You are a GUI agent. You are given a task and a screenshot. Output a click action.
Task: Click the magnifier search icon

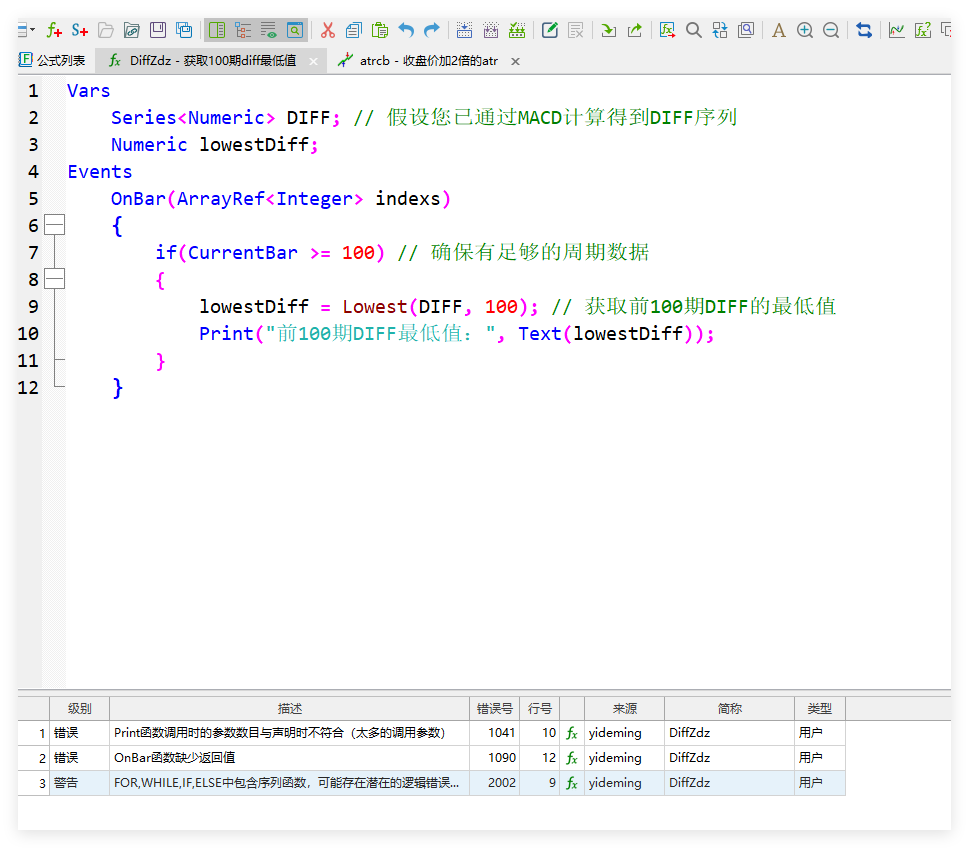(x=693, y=30)
